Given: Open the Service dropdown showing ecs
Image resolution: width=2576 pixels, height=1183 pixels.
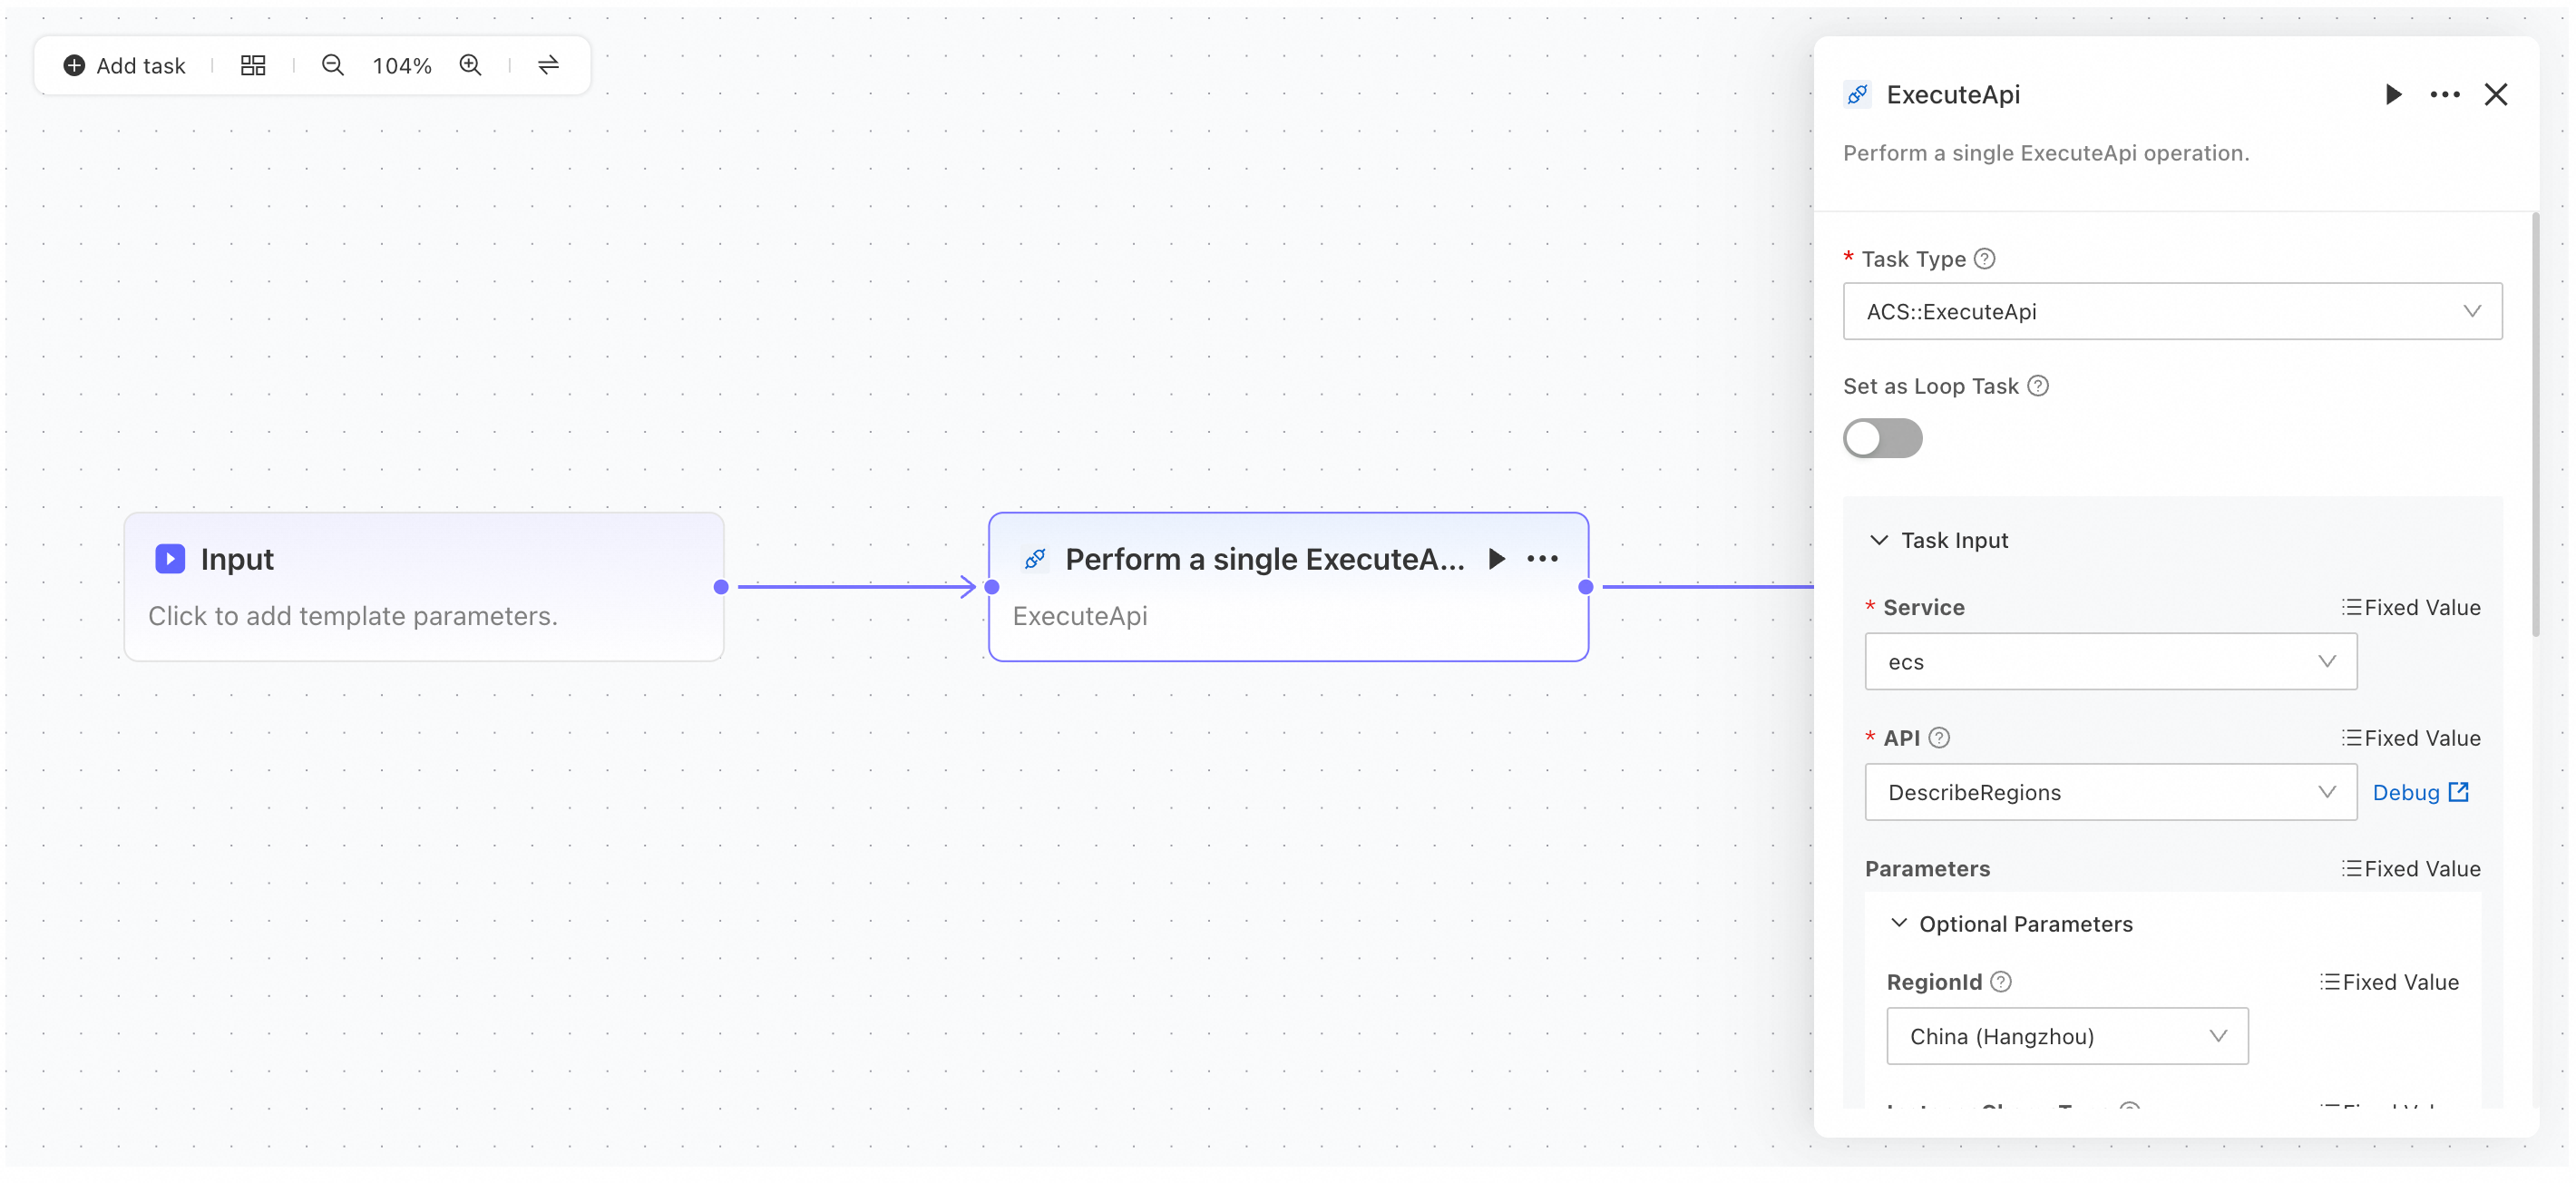Looking at the screenshot, I should pyautogui.click(x=2110, y=662).
